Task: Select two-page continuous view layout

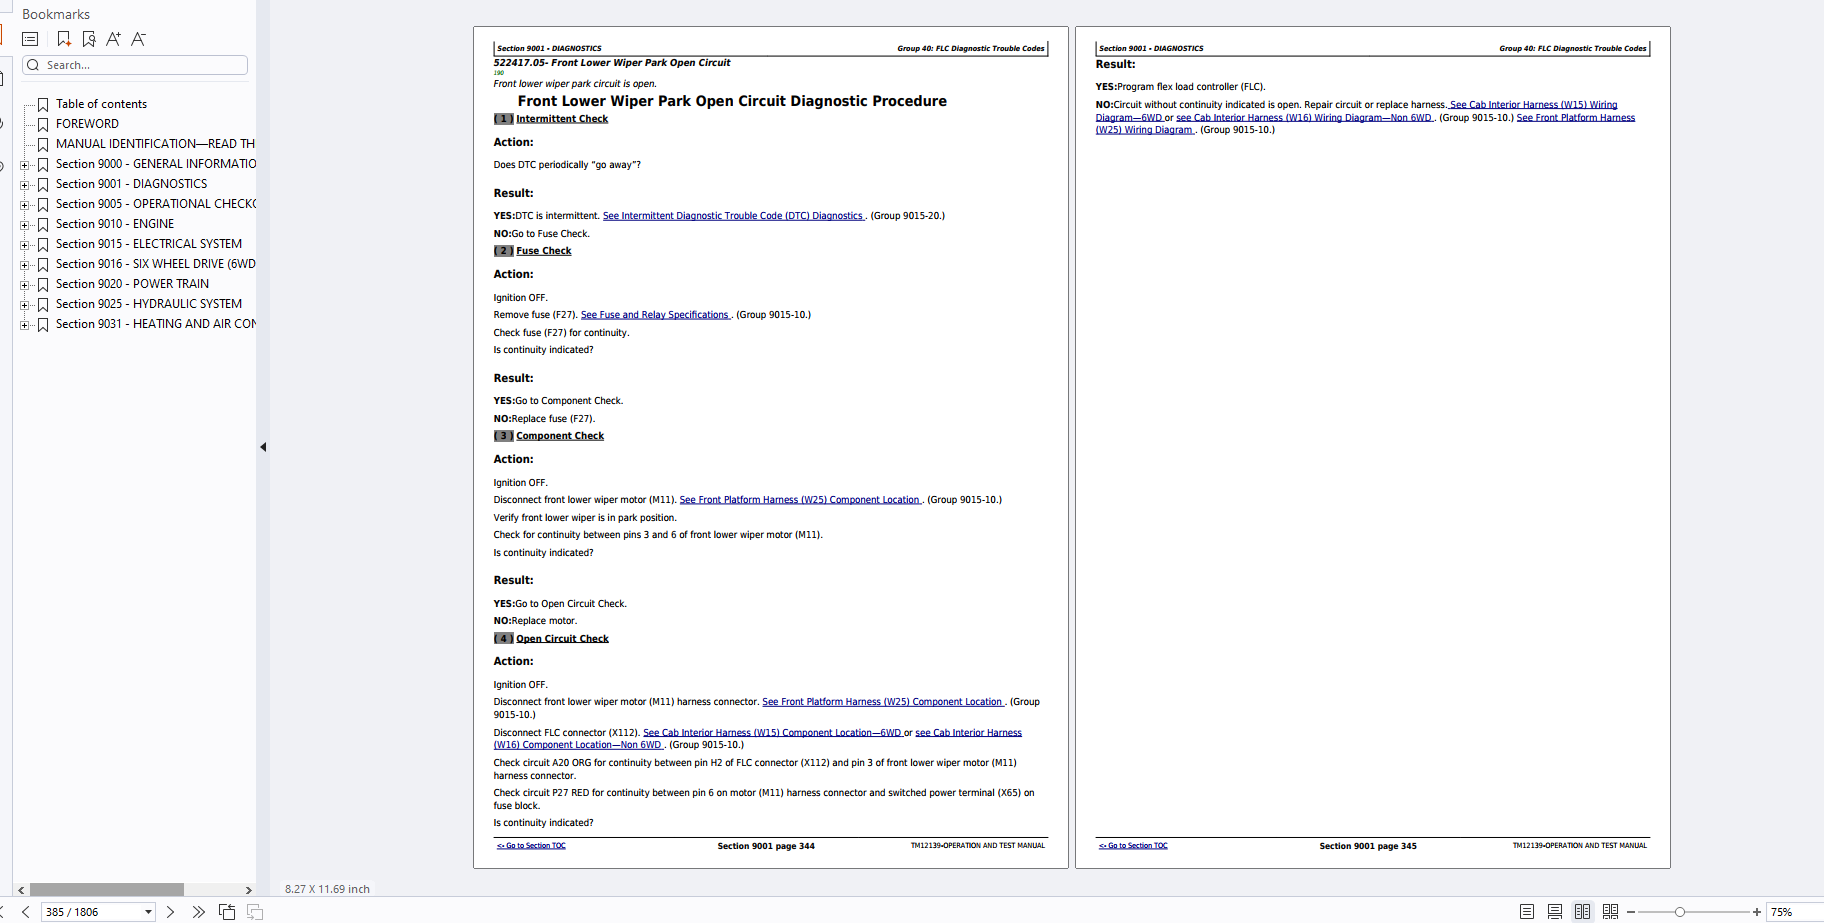Action: pyautogui.click(x=1610, y=912)
